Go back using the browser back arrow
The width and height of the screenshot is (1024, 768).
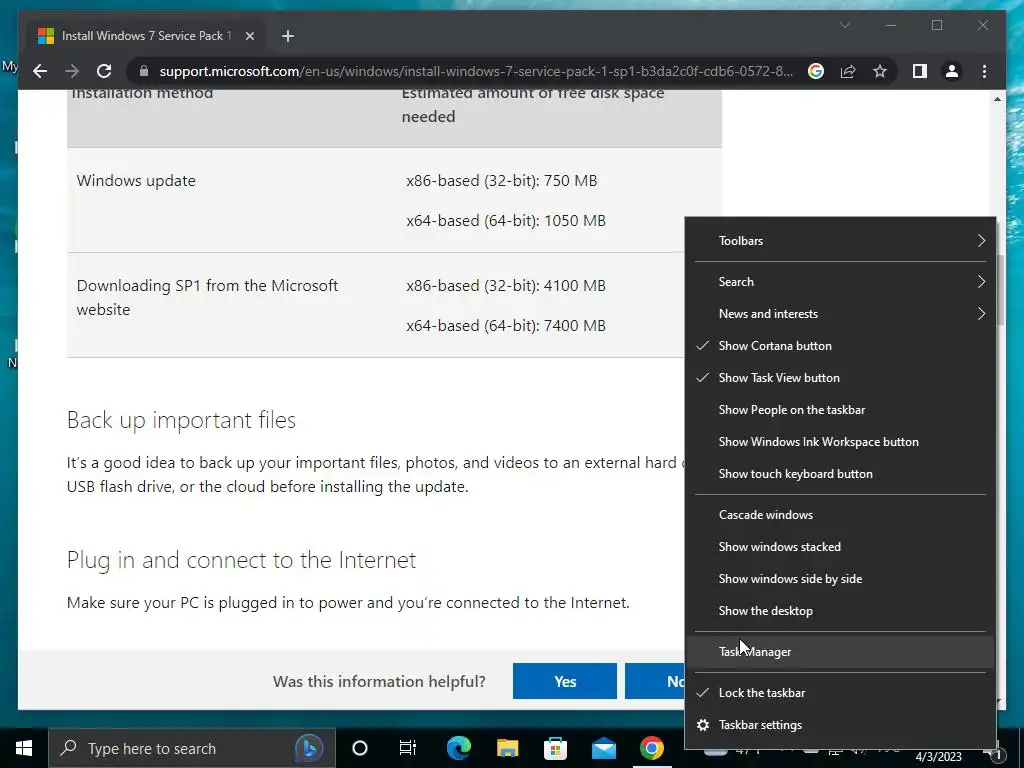40,71
